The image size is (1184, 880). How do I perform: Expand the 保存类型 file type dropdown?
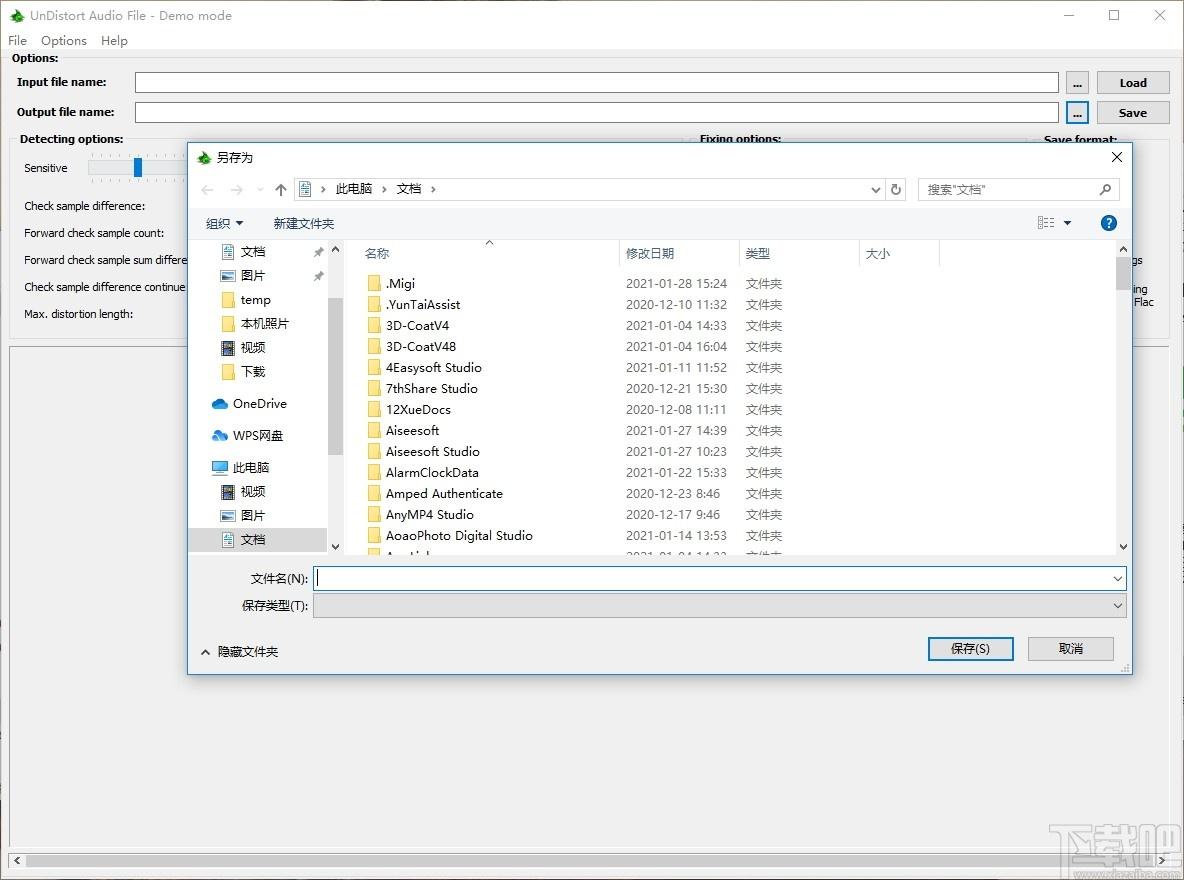[x=1117, y=606]
